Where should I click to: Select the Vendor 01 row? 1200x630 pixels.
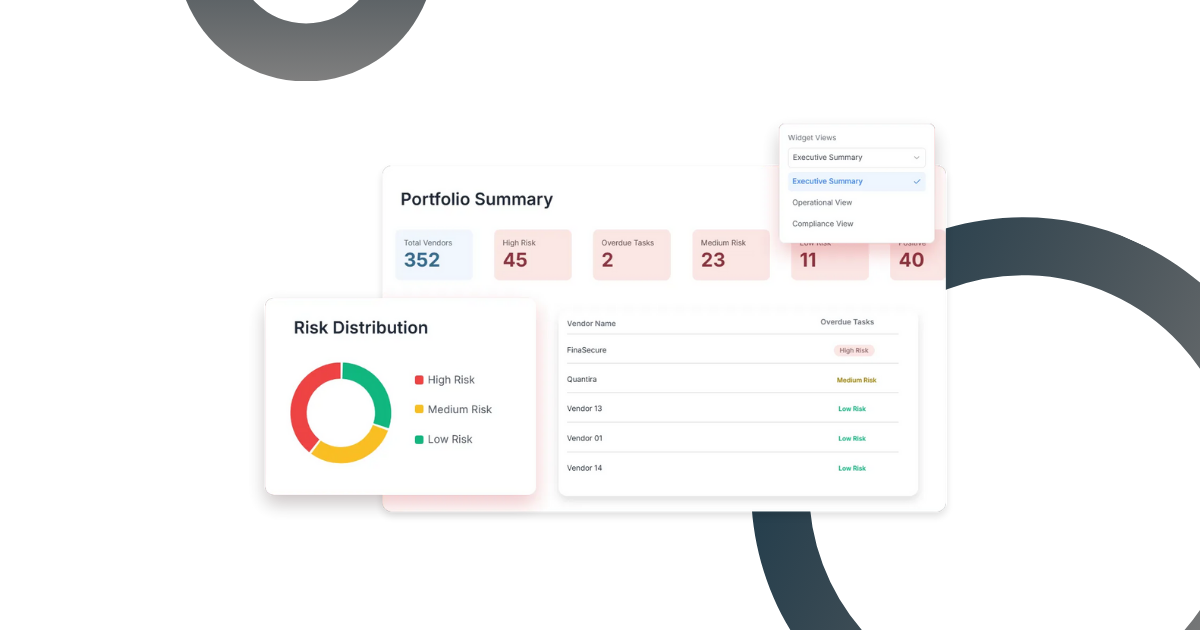(733, 438)
